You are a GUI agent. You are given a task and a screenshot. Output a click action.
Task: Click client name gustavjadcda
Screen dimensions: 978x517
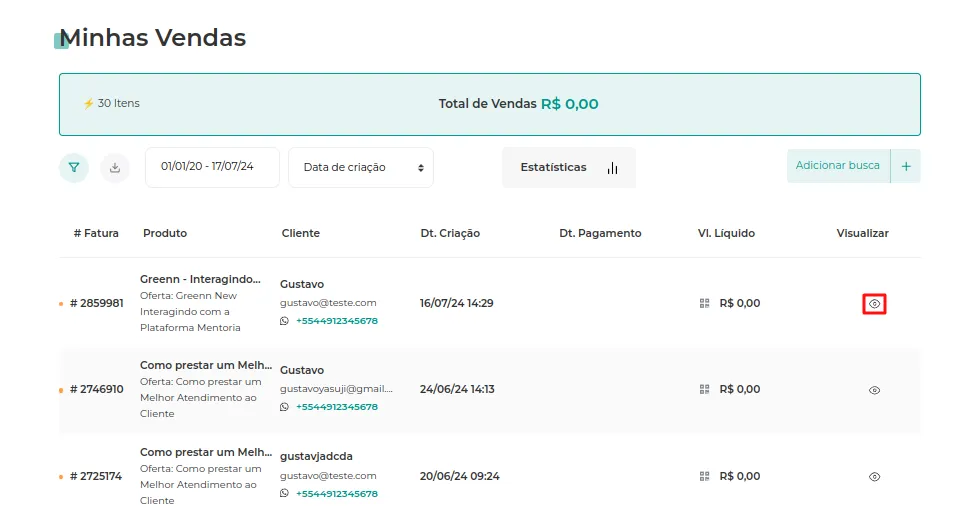tap(316, 456)
